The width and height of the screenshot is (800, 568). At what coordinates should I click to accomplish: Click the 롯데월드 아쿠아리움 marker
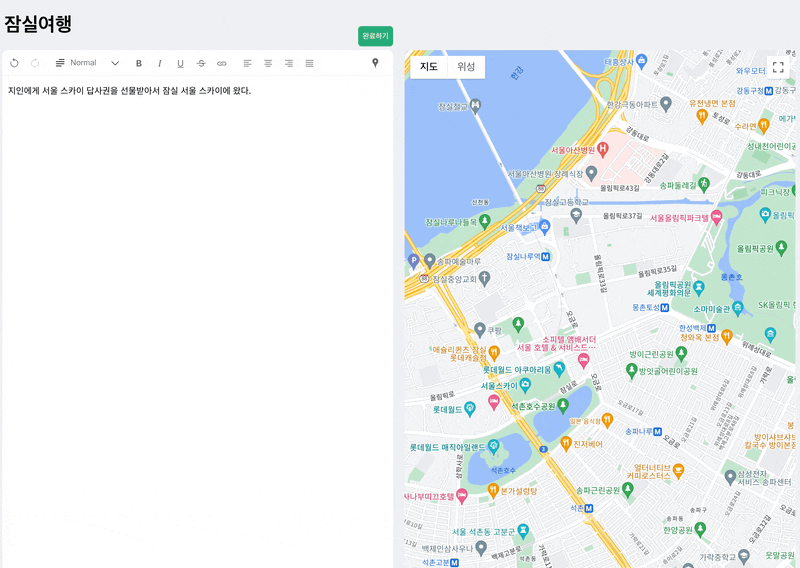[x=560, y=368]
